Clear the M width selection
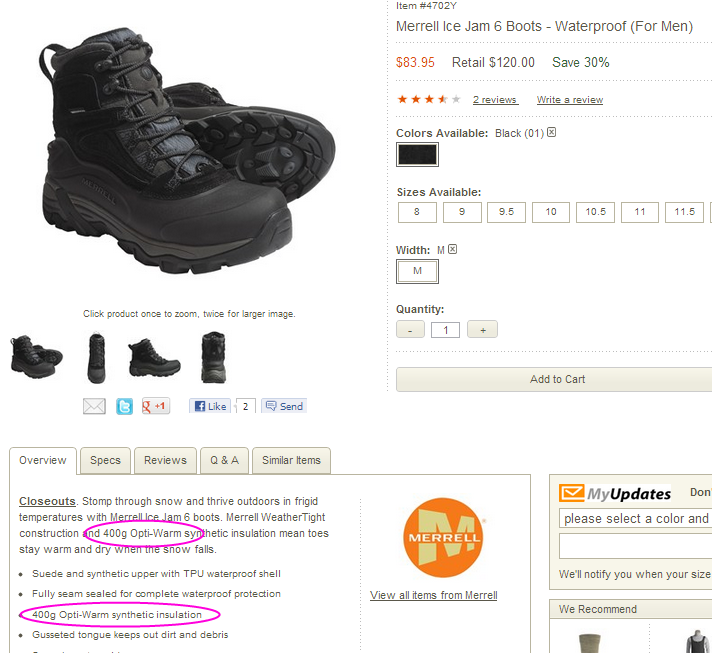Image resolution: width=712 pixels, height=653 pixels. [452, 249]
